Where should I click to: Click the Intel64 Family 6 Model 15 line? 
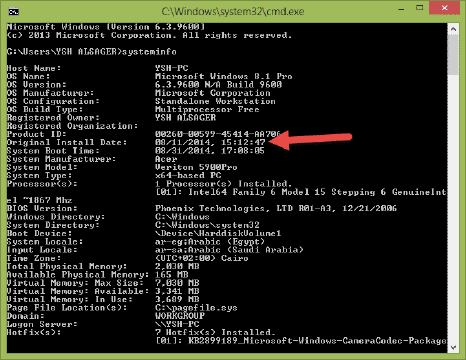click(301, 192)
